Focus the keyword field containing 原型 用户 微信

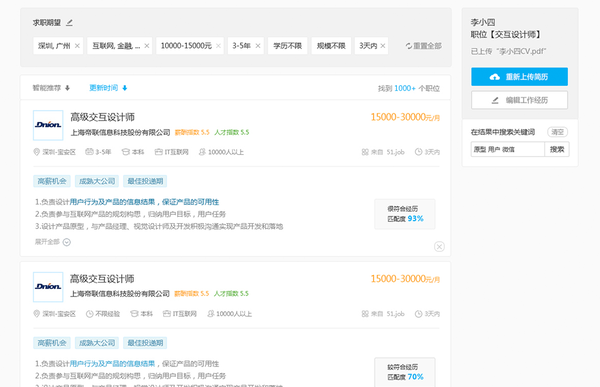(507, 149)
